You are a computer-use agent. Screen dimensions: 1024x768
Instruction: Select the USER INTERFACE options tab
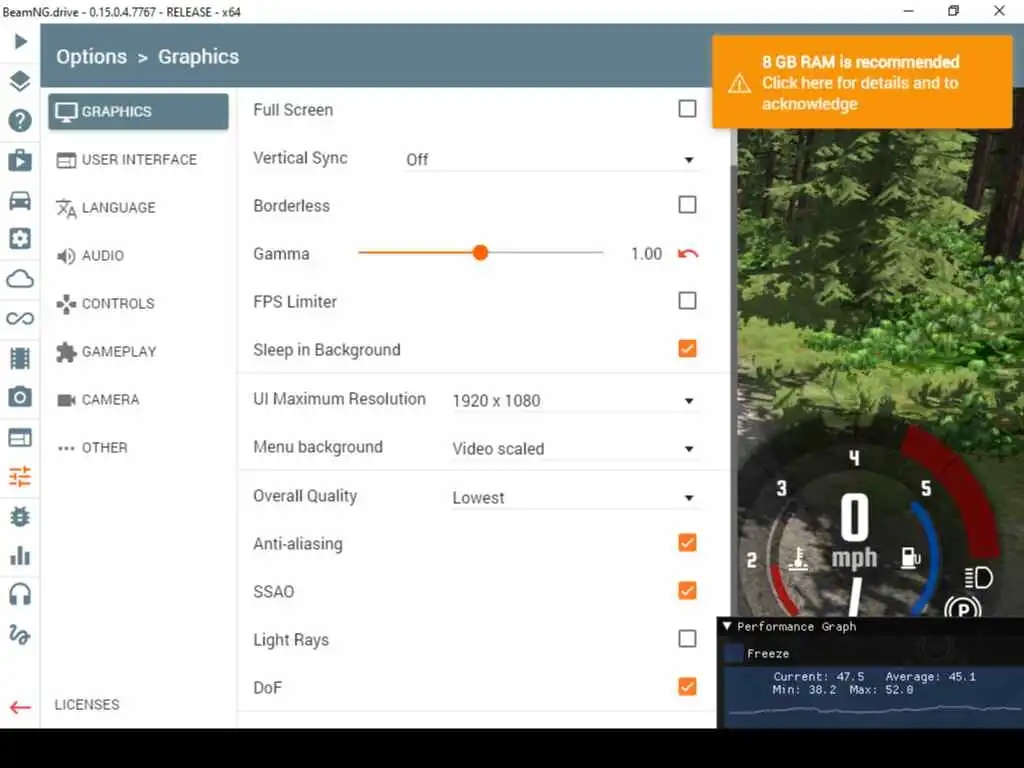coord(138,160)
